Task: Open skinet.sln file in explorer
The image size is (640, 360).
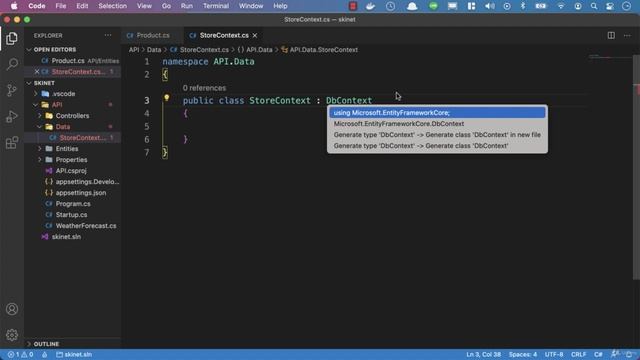Action: click(x=66, y=237)
